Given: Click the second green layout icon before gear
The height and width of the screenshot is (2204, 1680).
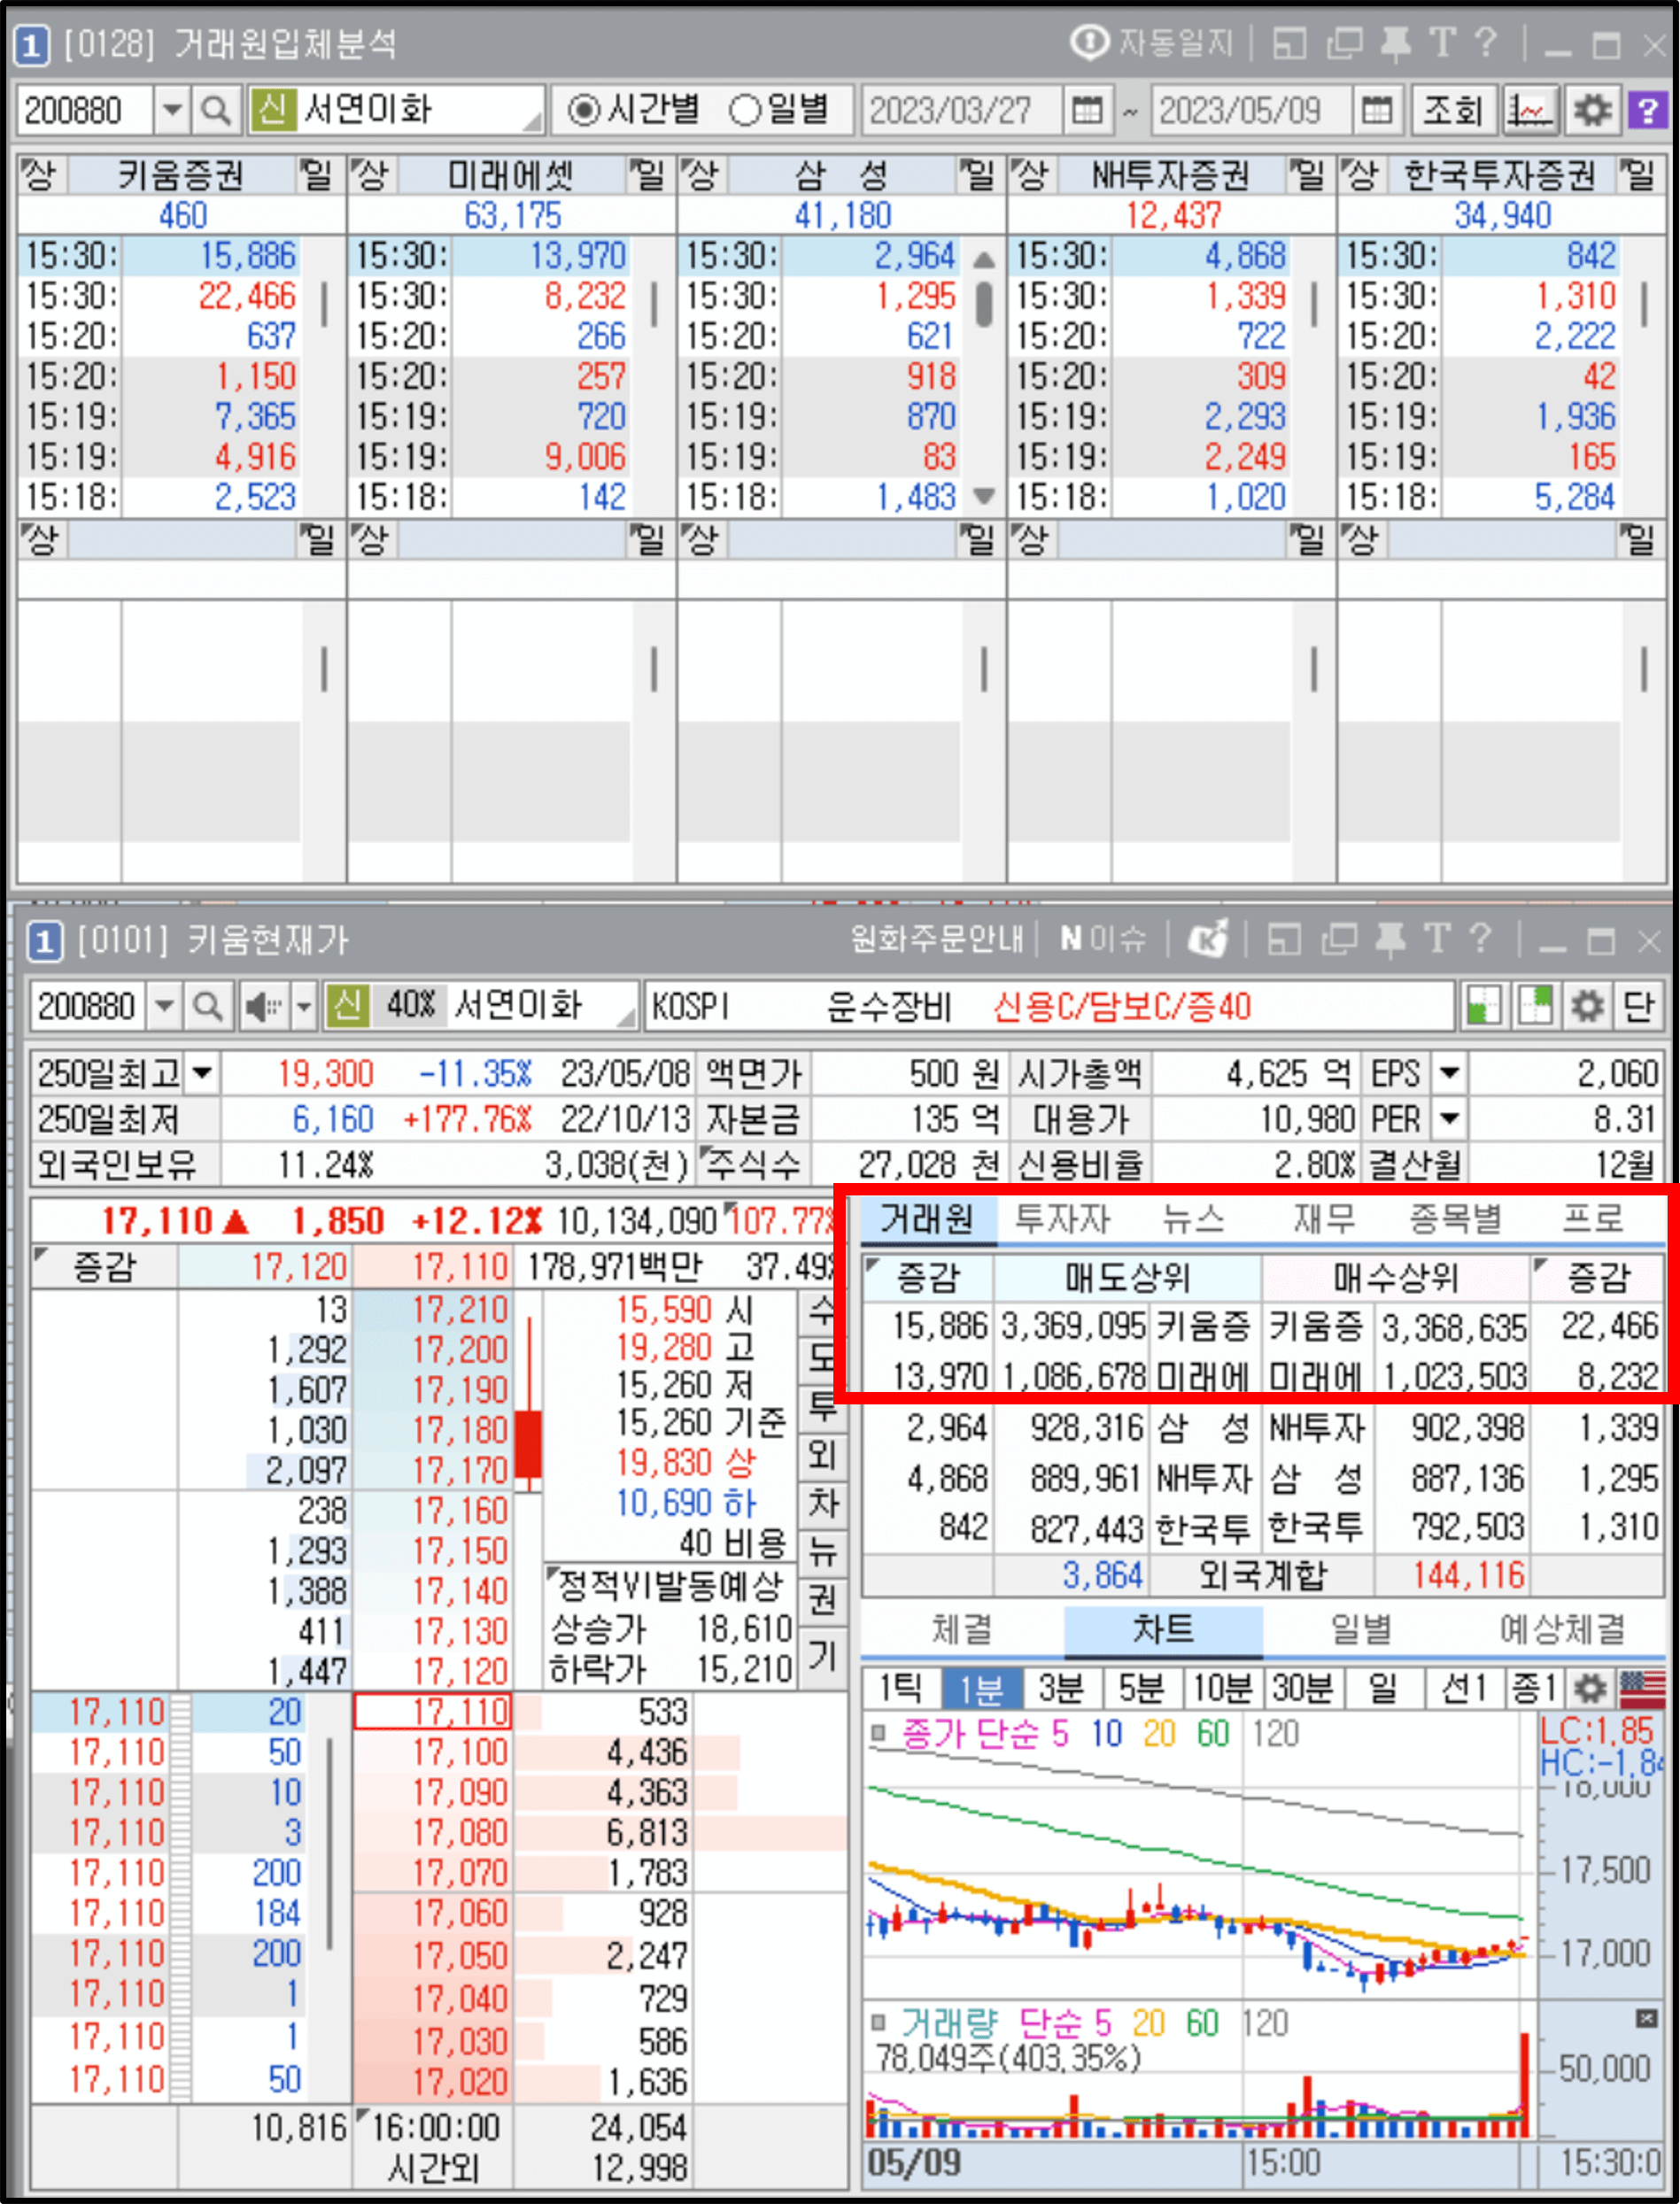Looking at the screenshot, I should [1535, 1006].
